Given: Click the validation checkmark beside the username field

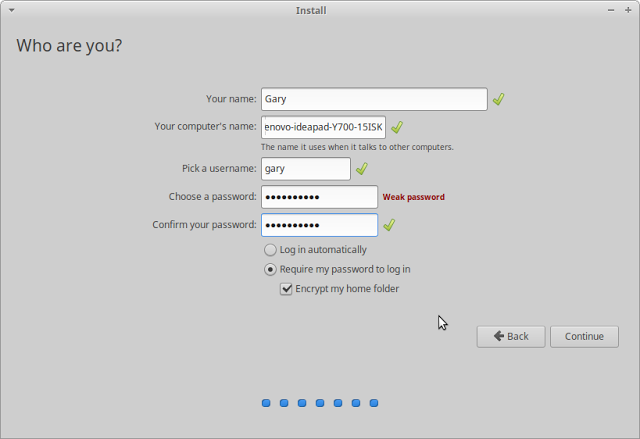Looking at the screenshot, I should click(362, 169).
